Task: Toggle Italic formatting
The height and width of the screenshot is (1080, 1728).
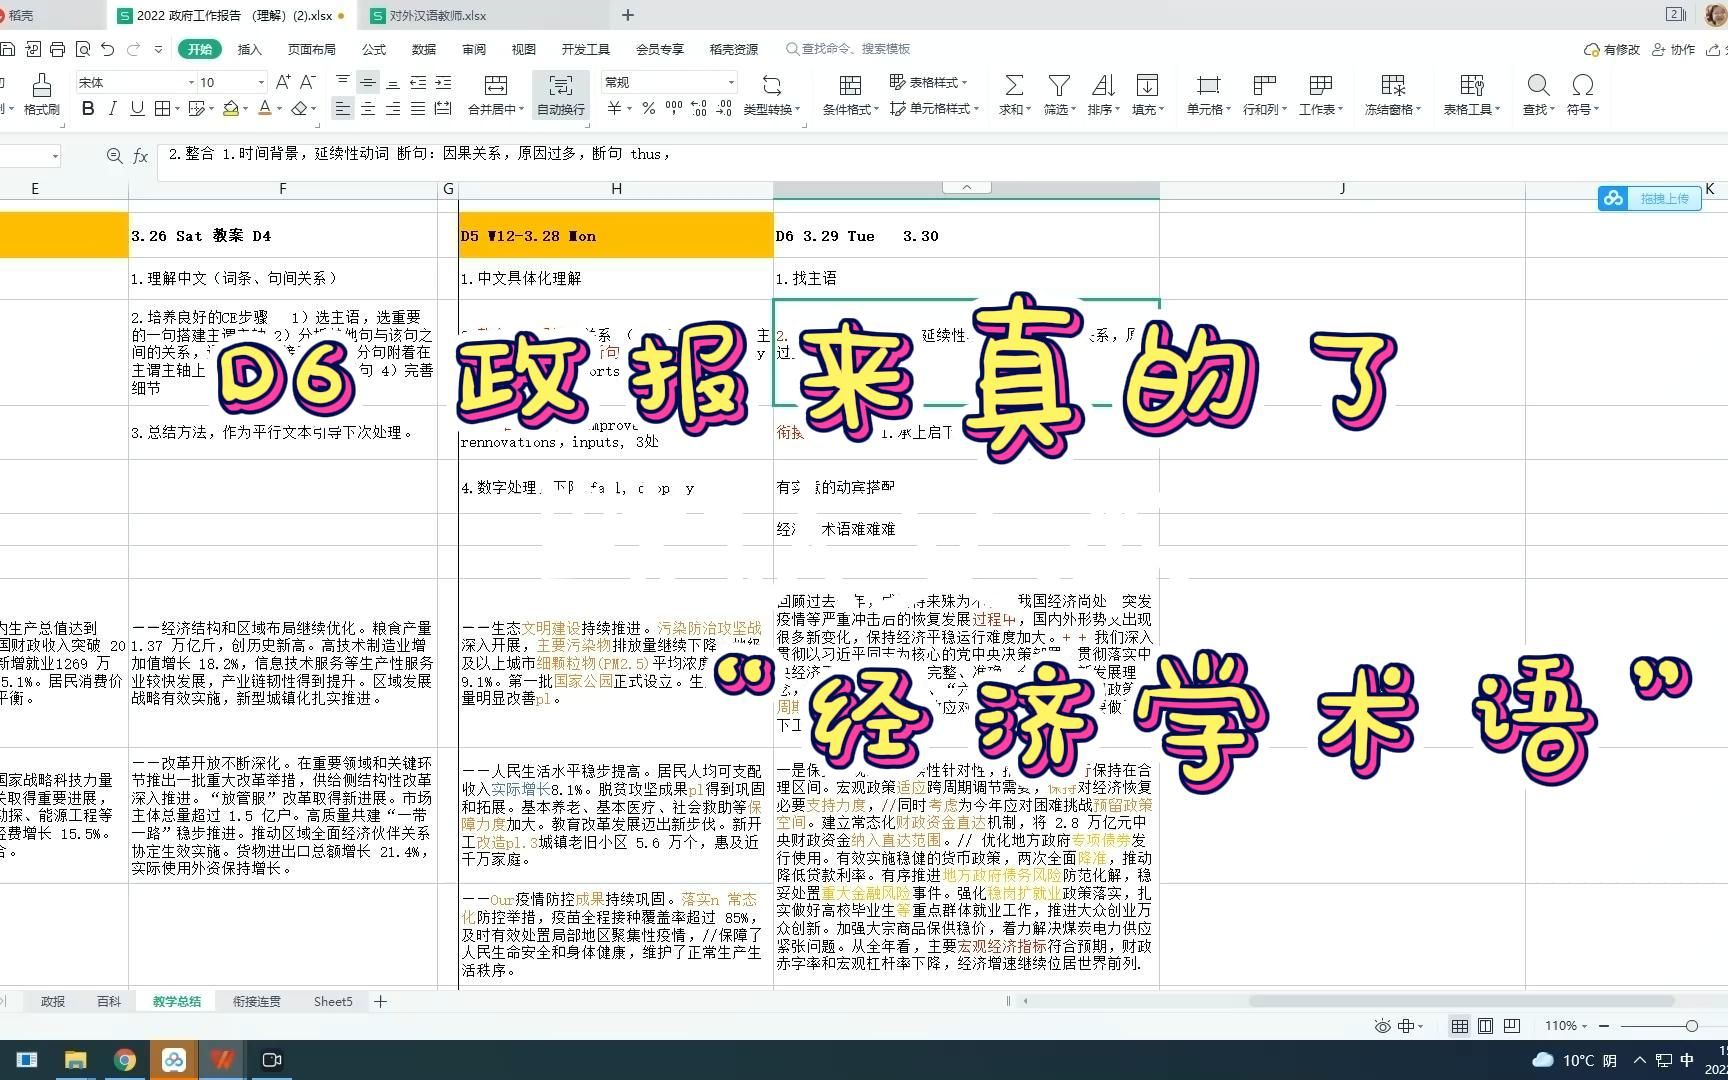Action: point(112,108)
